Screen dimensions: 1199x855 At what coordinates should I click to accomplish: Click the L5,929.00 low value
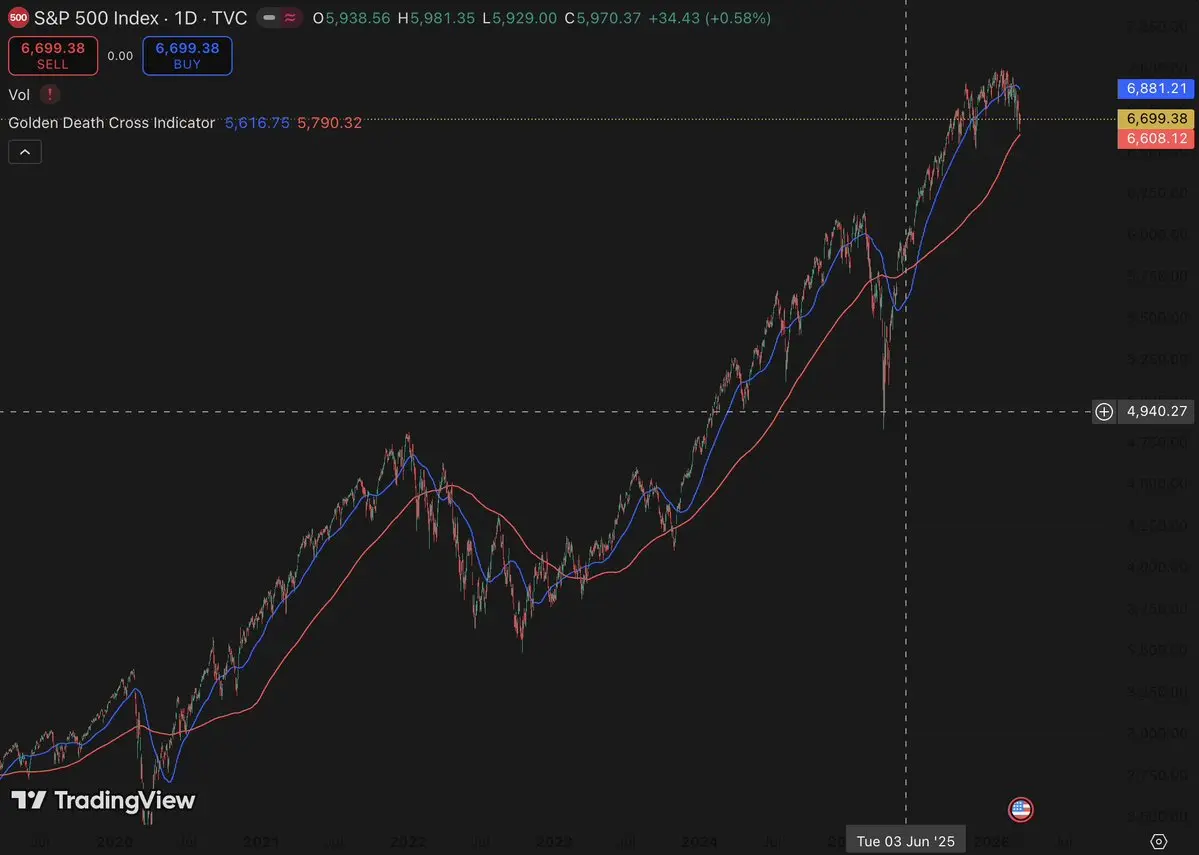[520, 18]
